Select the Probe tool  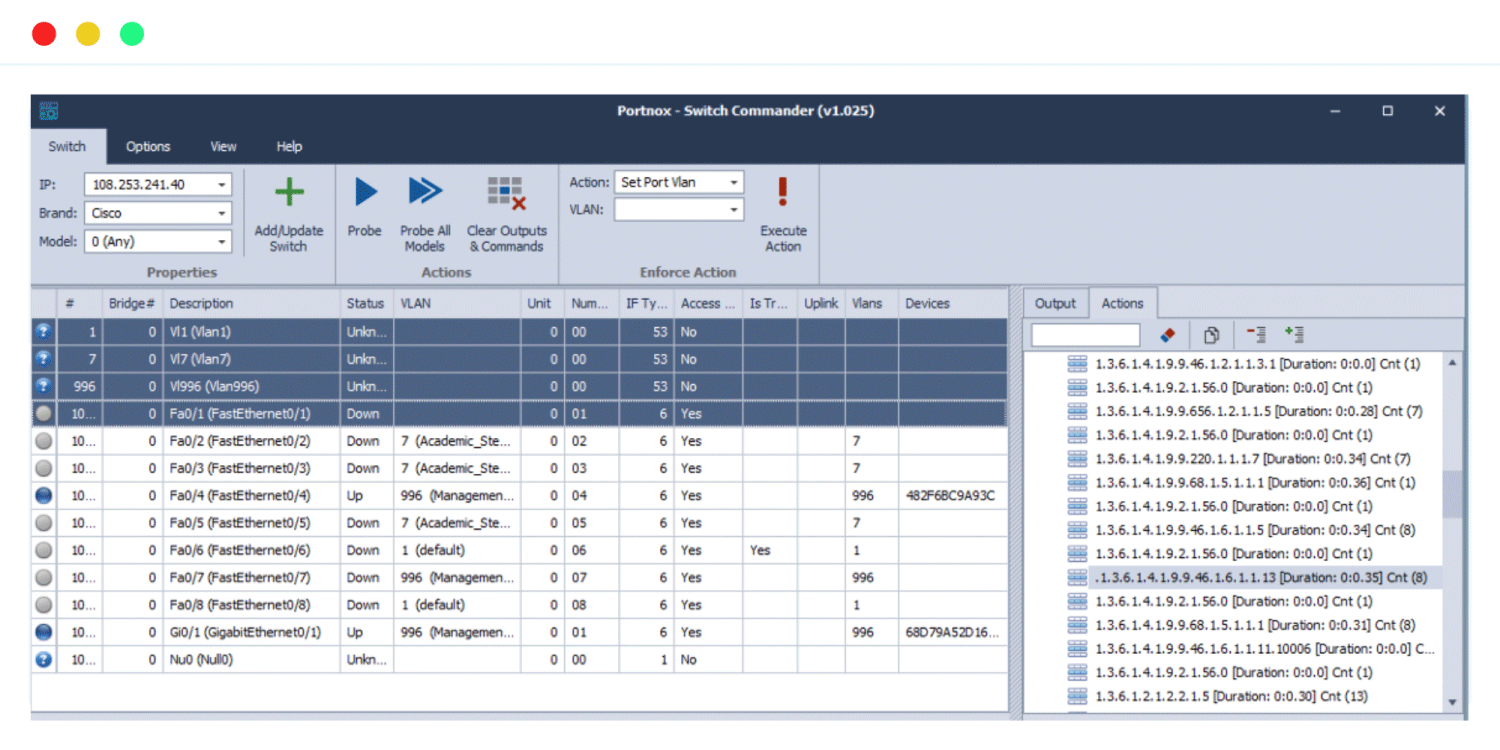tap(364, 192)
